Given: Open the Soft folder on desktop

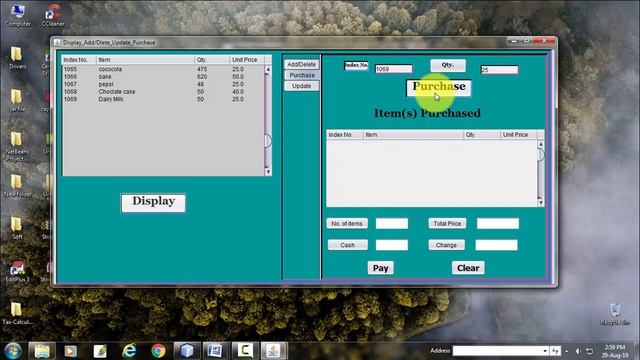Looking at the screenshot, I should click(17, 228).
